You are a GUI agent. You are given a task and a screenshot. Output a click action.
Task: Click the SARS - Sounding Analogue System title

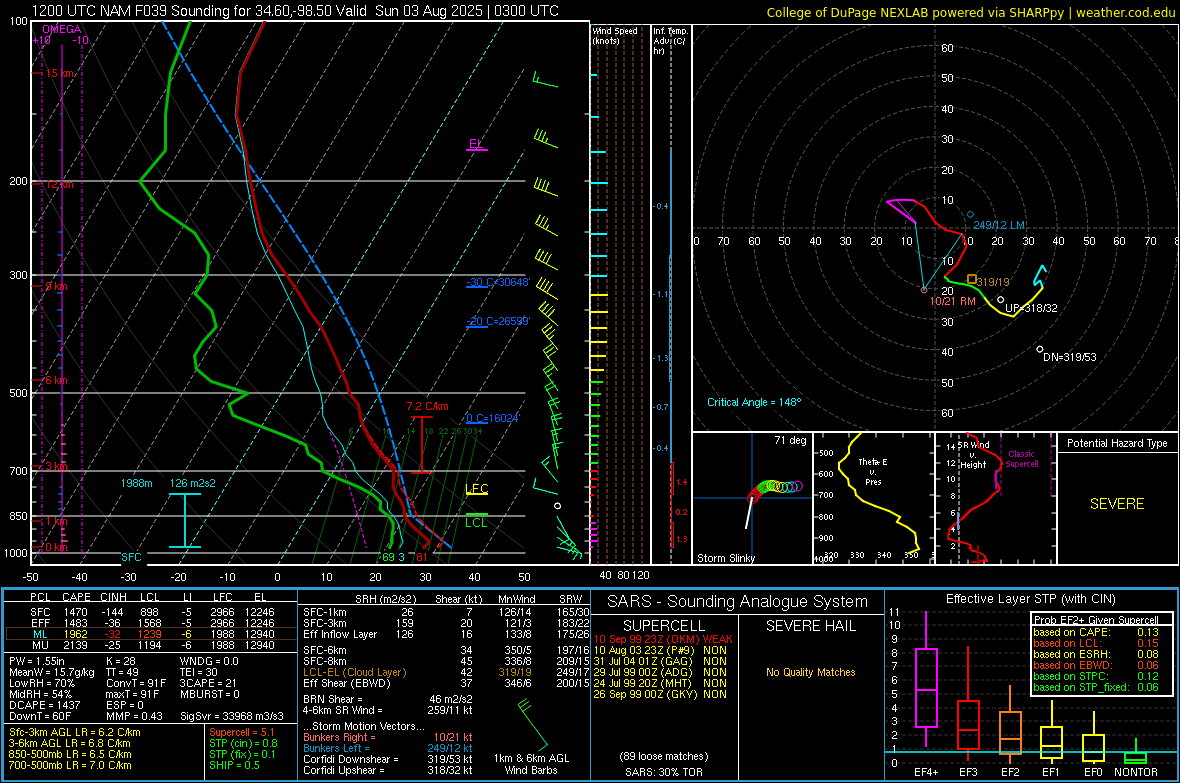click(737, 602)
